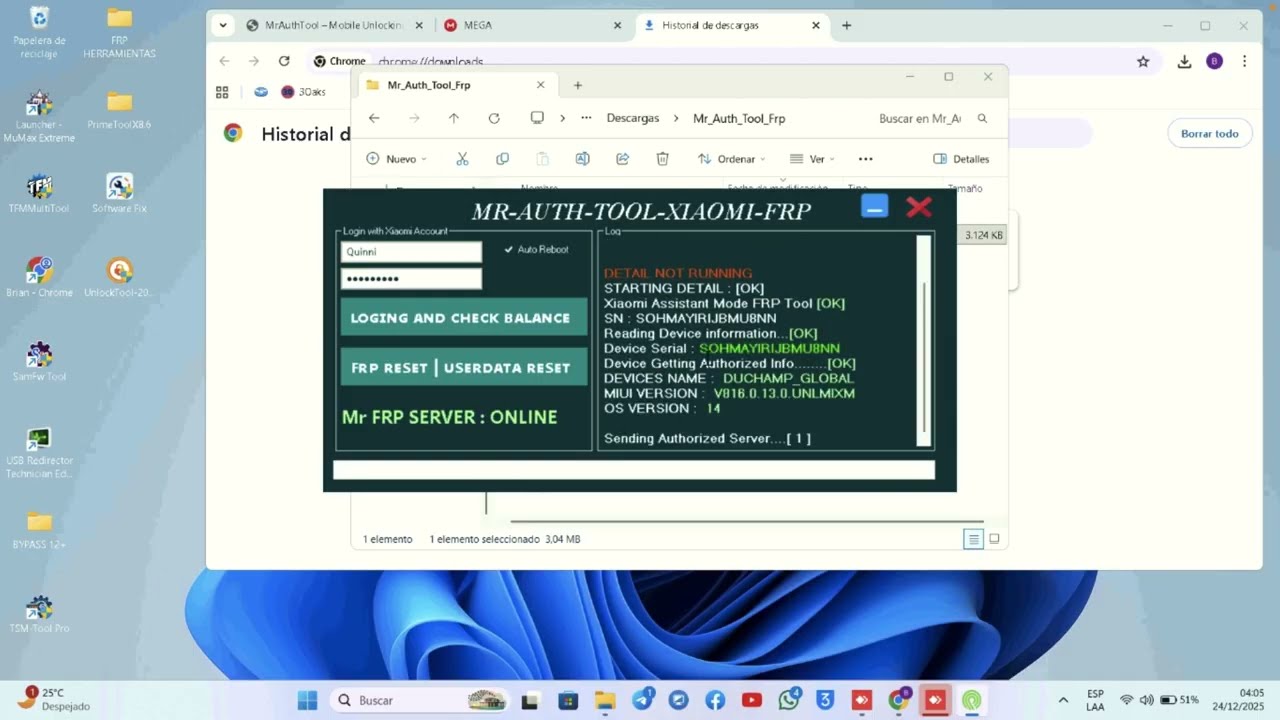
Task: Click the log panel vertical scrollbar
Action: pos(924,340)
